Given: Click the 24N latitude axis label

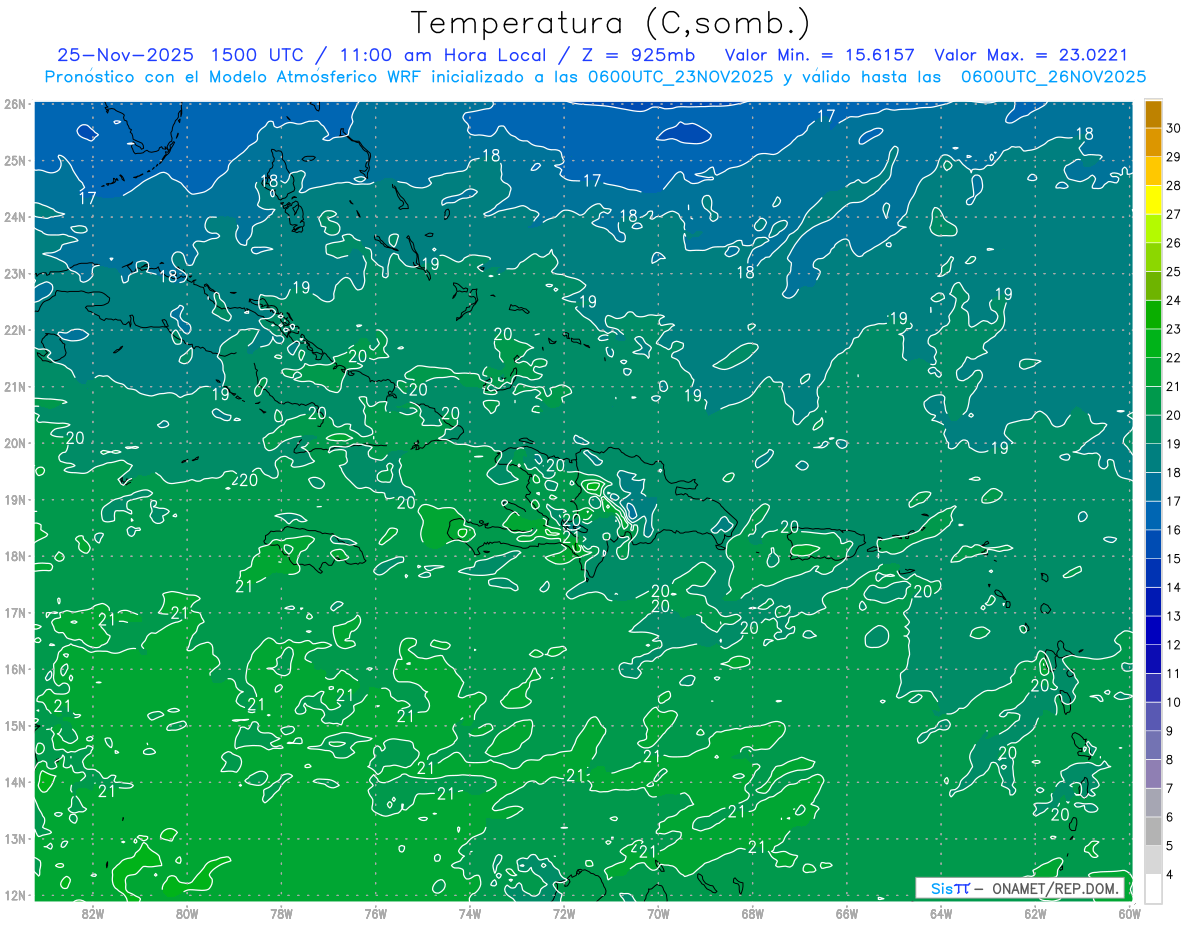Looking at the screenshot, I should pos(15,217).
